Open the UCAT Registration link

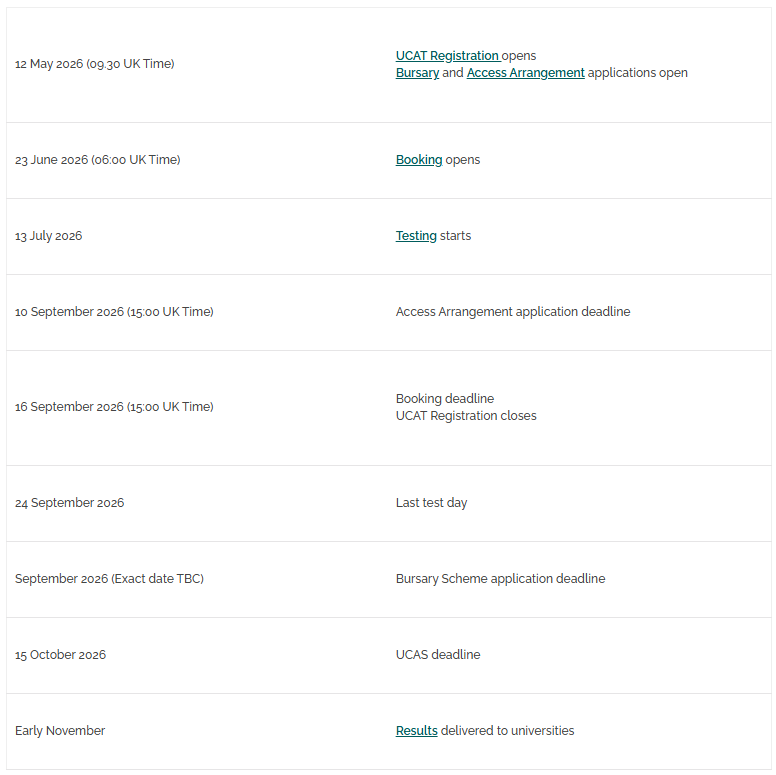(447, 56)
